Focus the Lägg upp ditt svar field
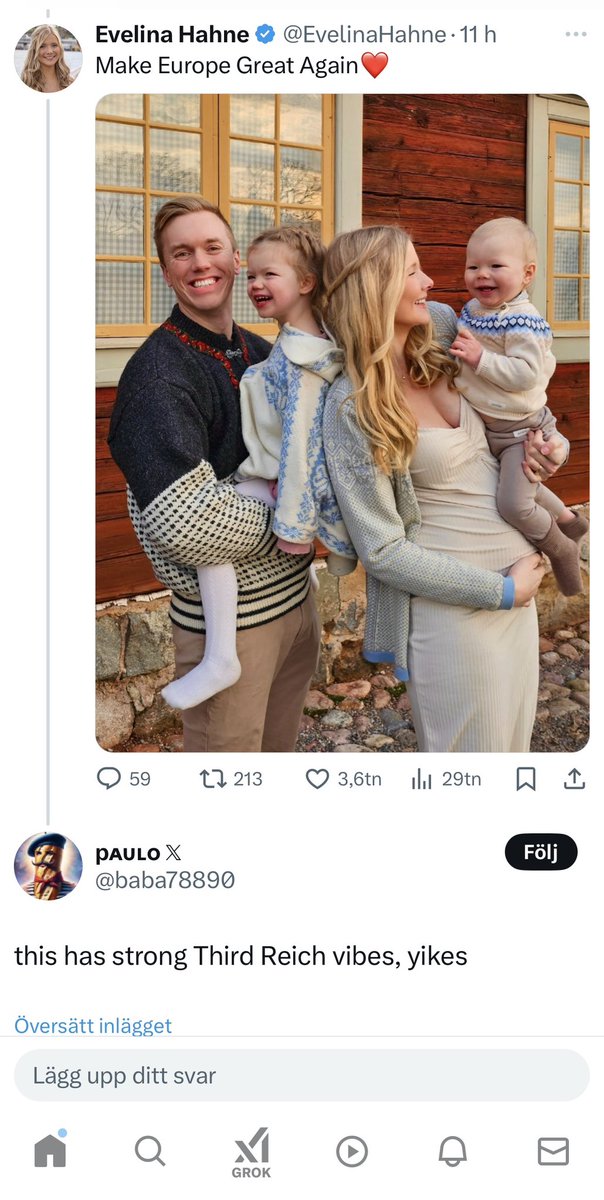The width and height of the screenshot is (604, 1200). coord(302,1076)
